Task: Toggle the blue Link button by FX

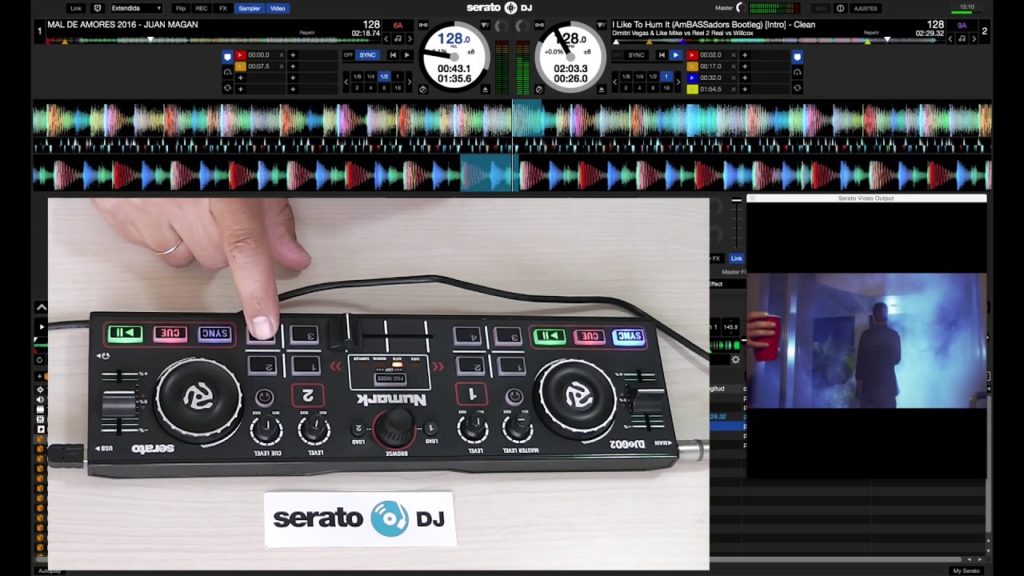Action: [737, 259]
